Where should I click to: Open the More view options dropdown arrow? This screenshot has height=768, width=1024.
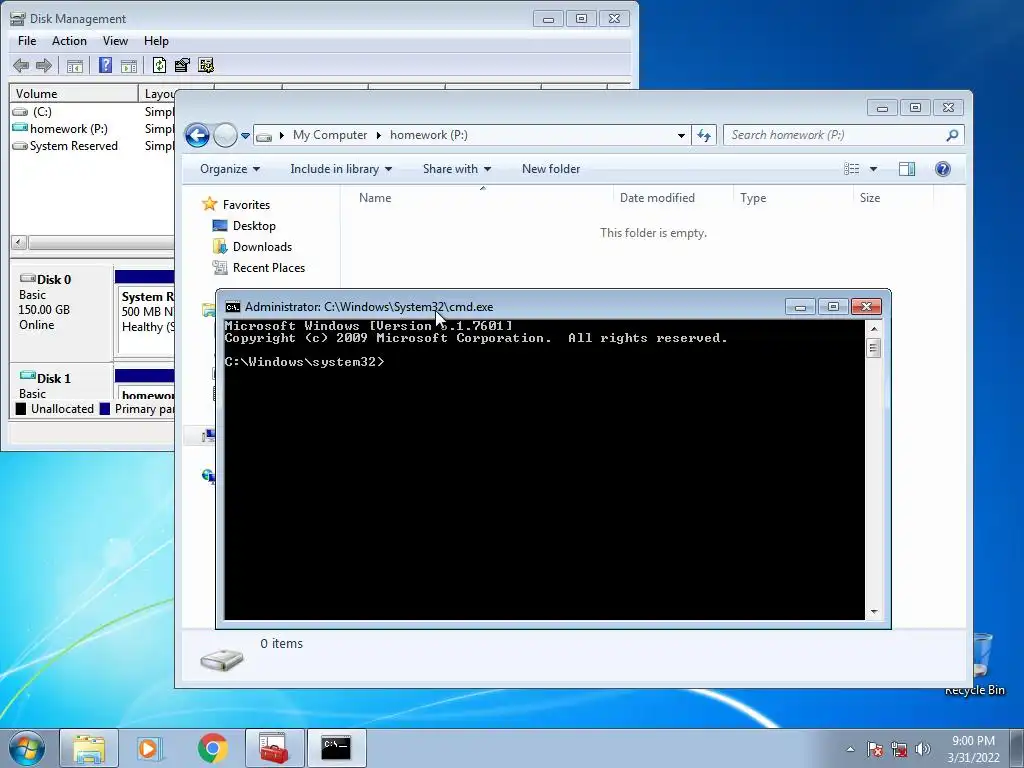coord(873,169)
